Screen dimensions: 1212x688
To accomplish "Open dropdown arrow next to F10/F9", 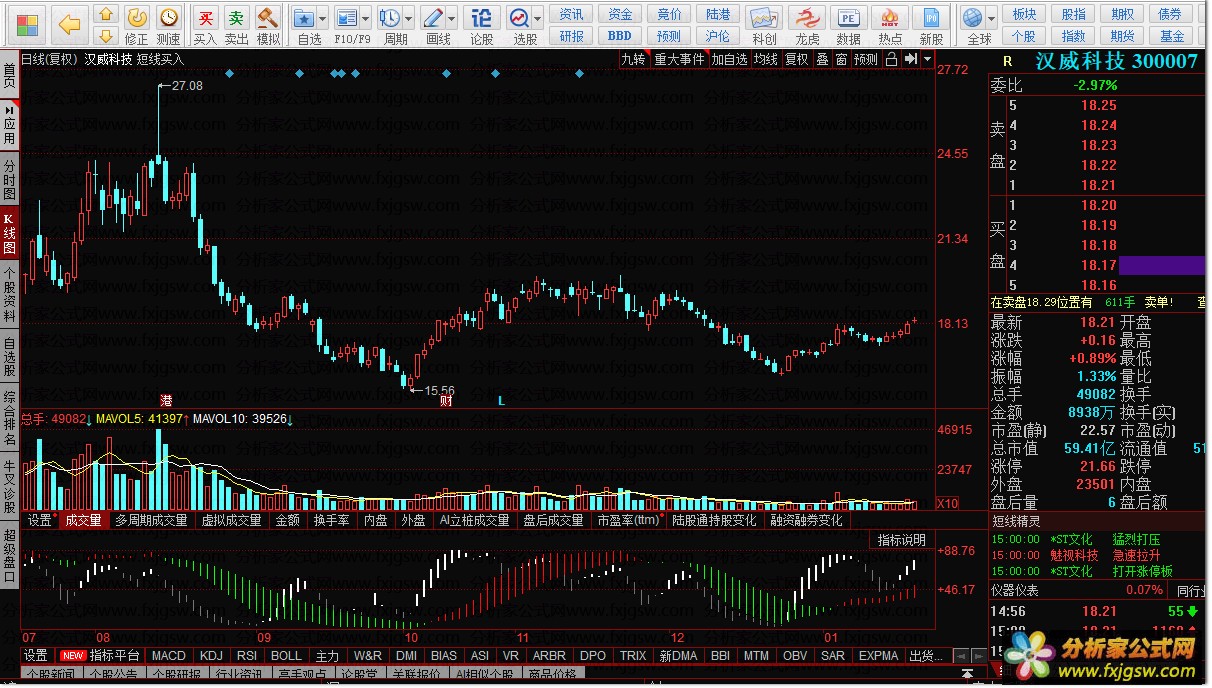I will (365, 18).
